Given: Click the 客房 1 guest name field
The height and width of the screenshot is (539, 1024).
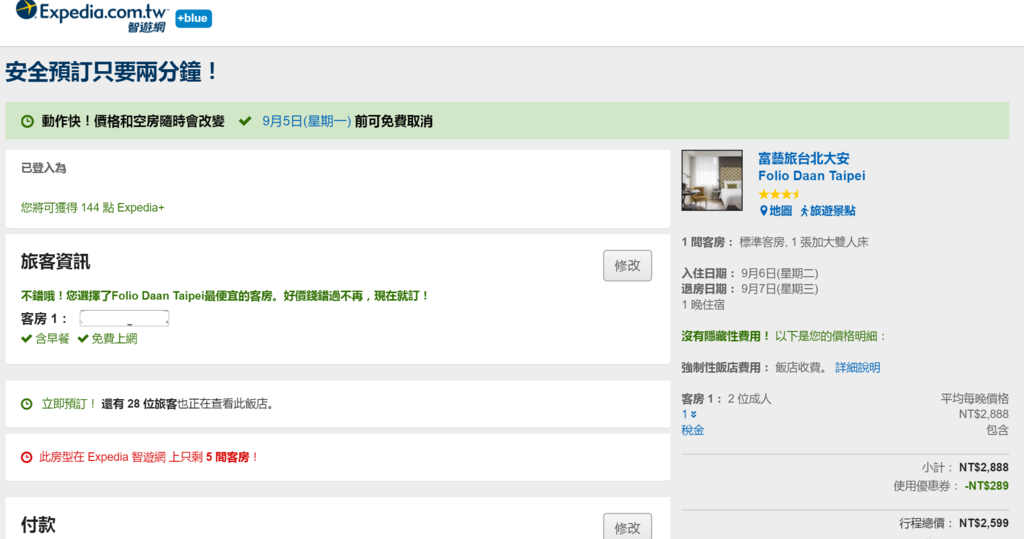Looking at the screenshot, I should [x=124, y=318].
